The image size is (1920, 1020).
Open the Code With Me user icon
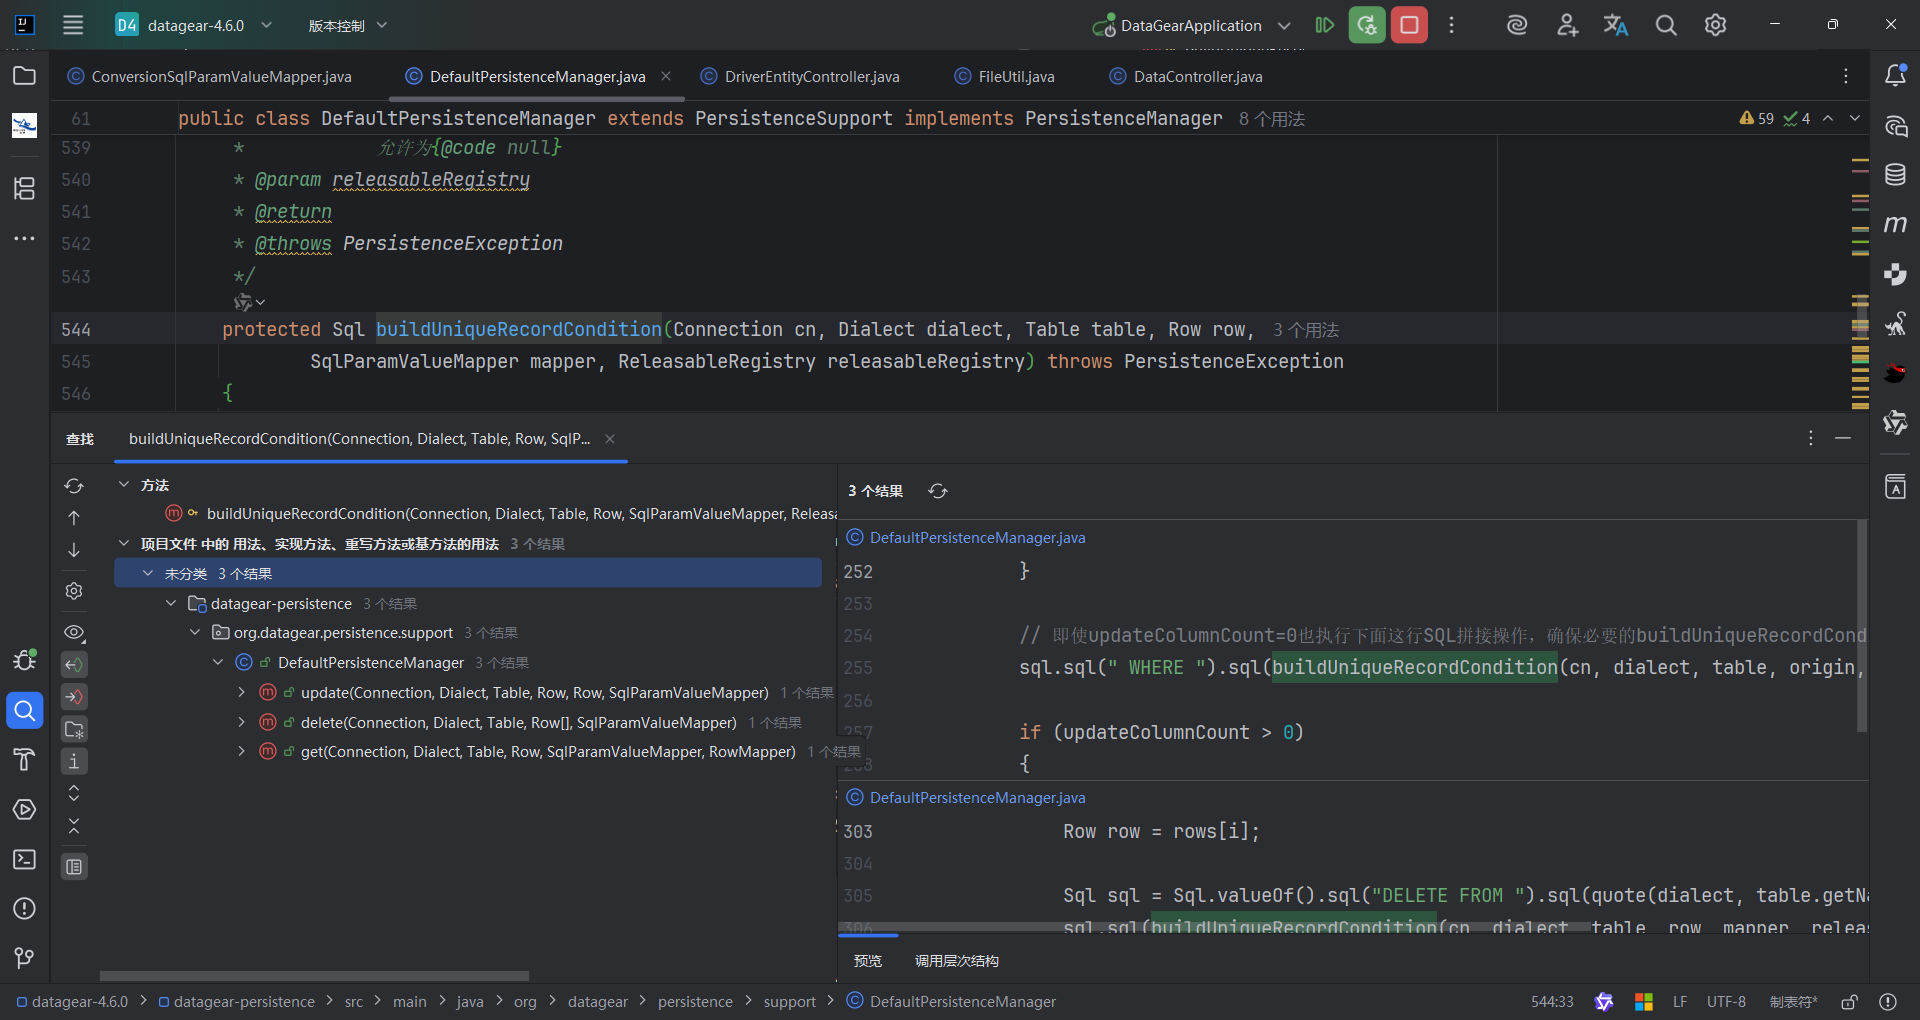coord(1567,25)
